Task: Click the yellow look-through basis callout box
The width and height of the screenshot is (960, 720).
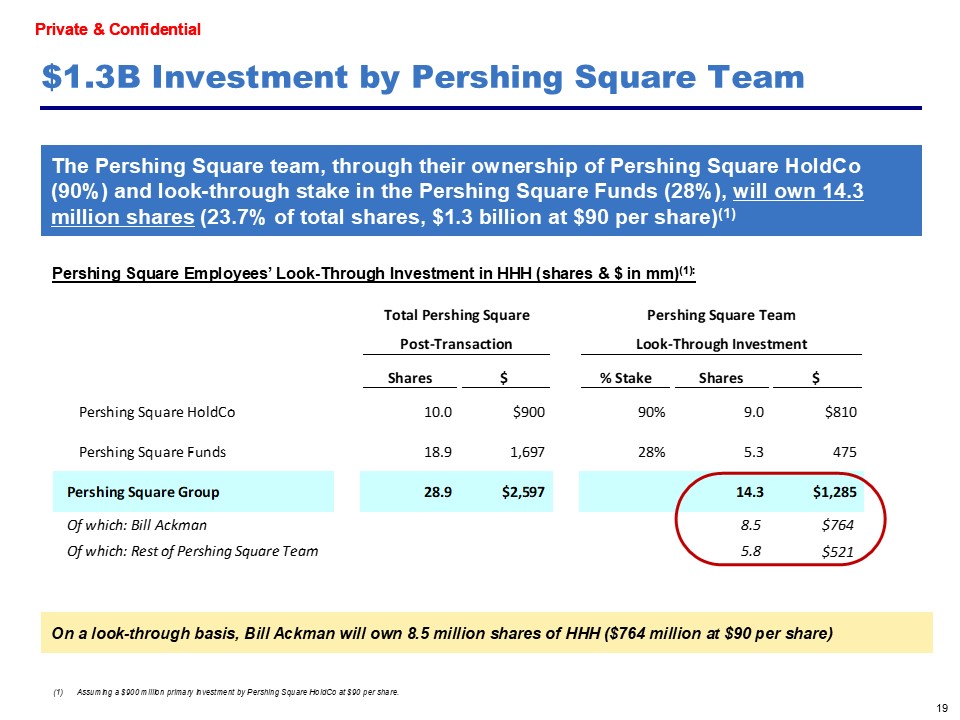Action: [x=487, y=634]
